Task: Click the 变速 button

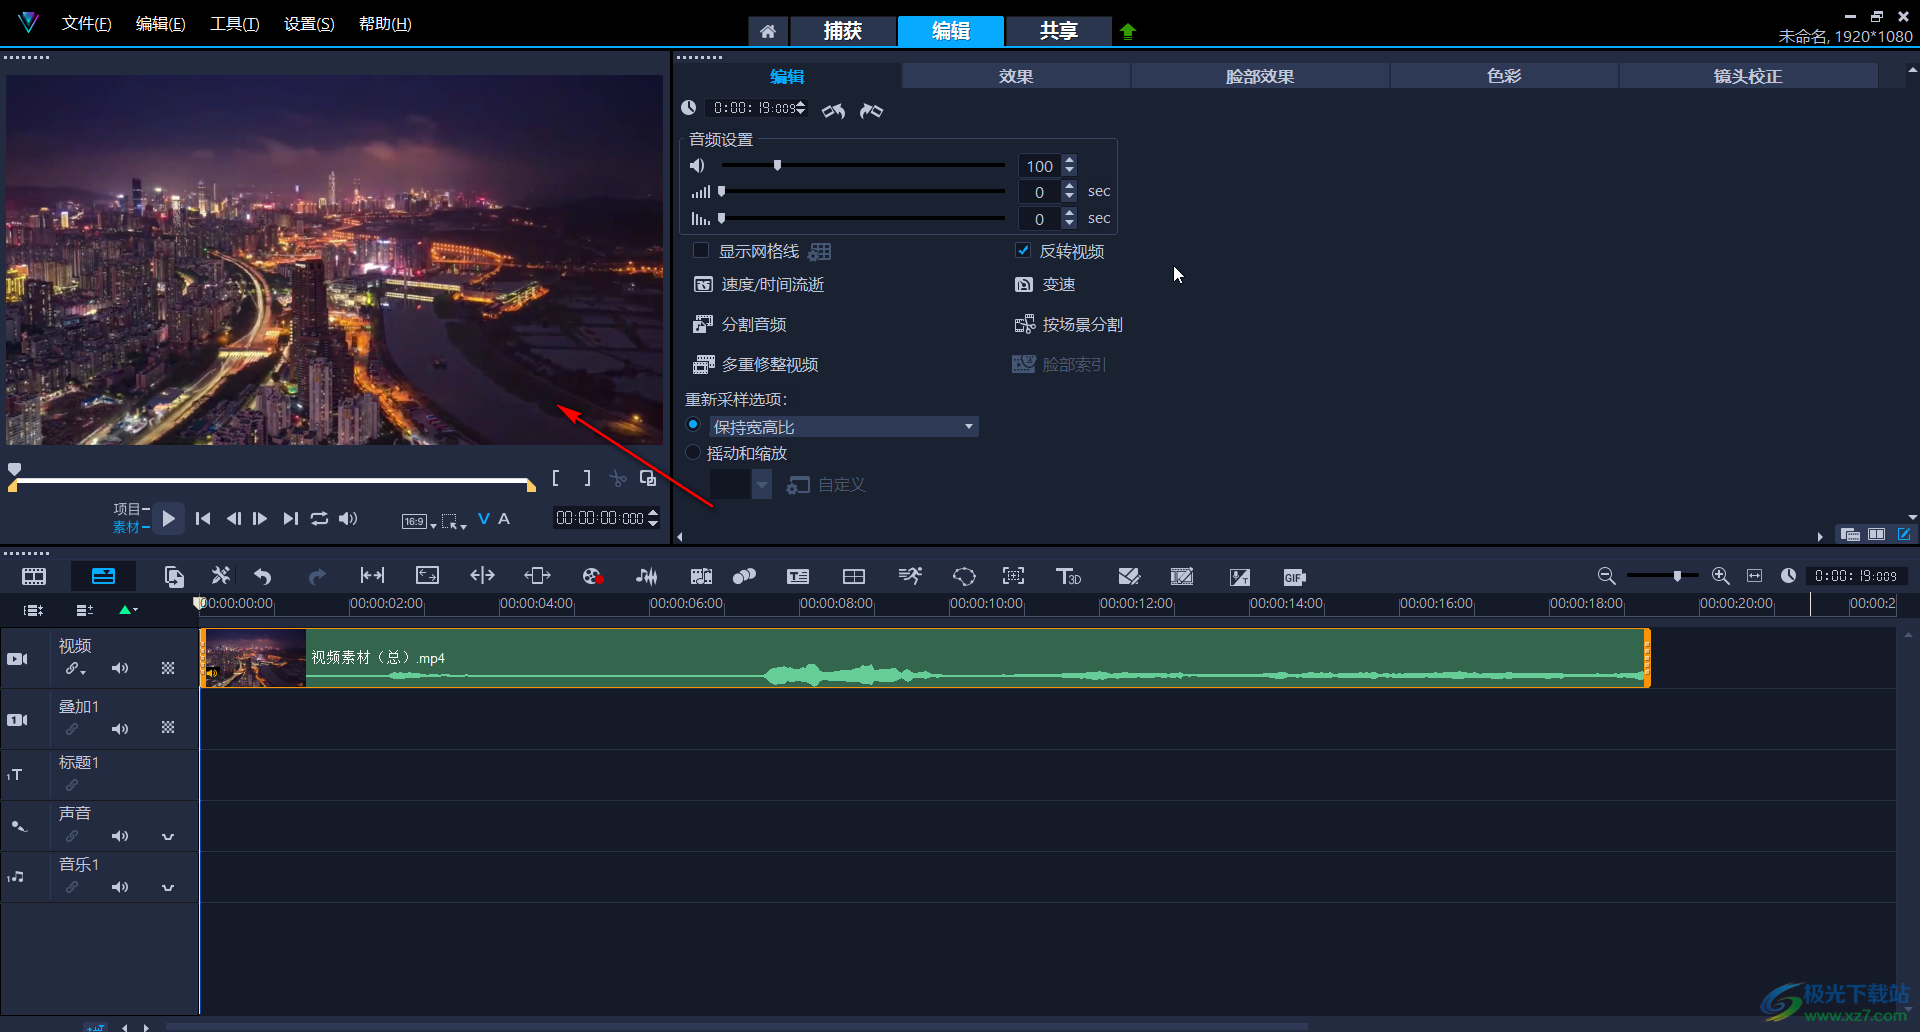Action: [x=1045, y=284]
